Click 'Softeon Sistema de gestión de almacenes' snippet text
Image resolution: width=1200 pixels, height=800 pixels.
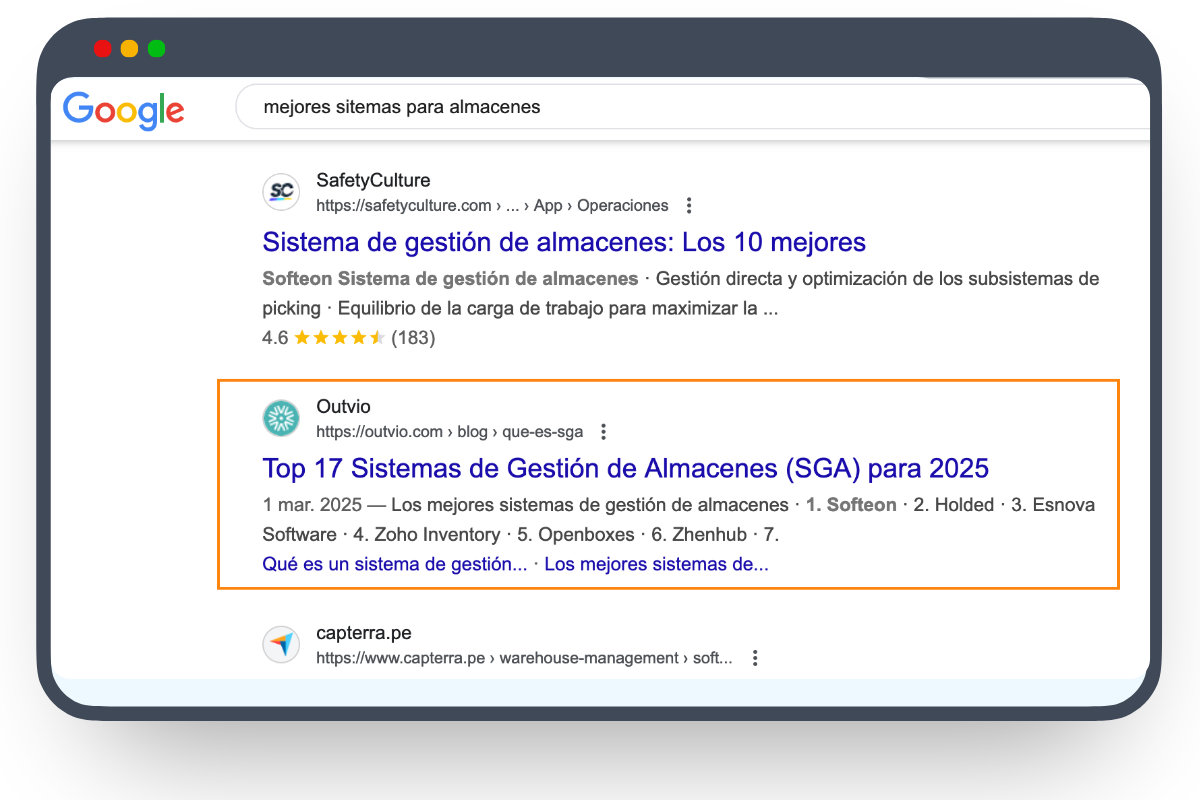pyautogui.click(x=450, y=278)
